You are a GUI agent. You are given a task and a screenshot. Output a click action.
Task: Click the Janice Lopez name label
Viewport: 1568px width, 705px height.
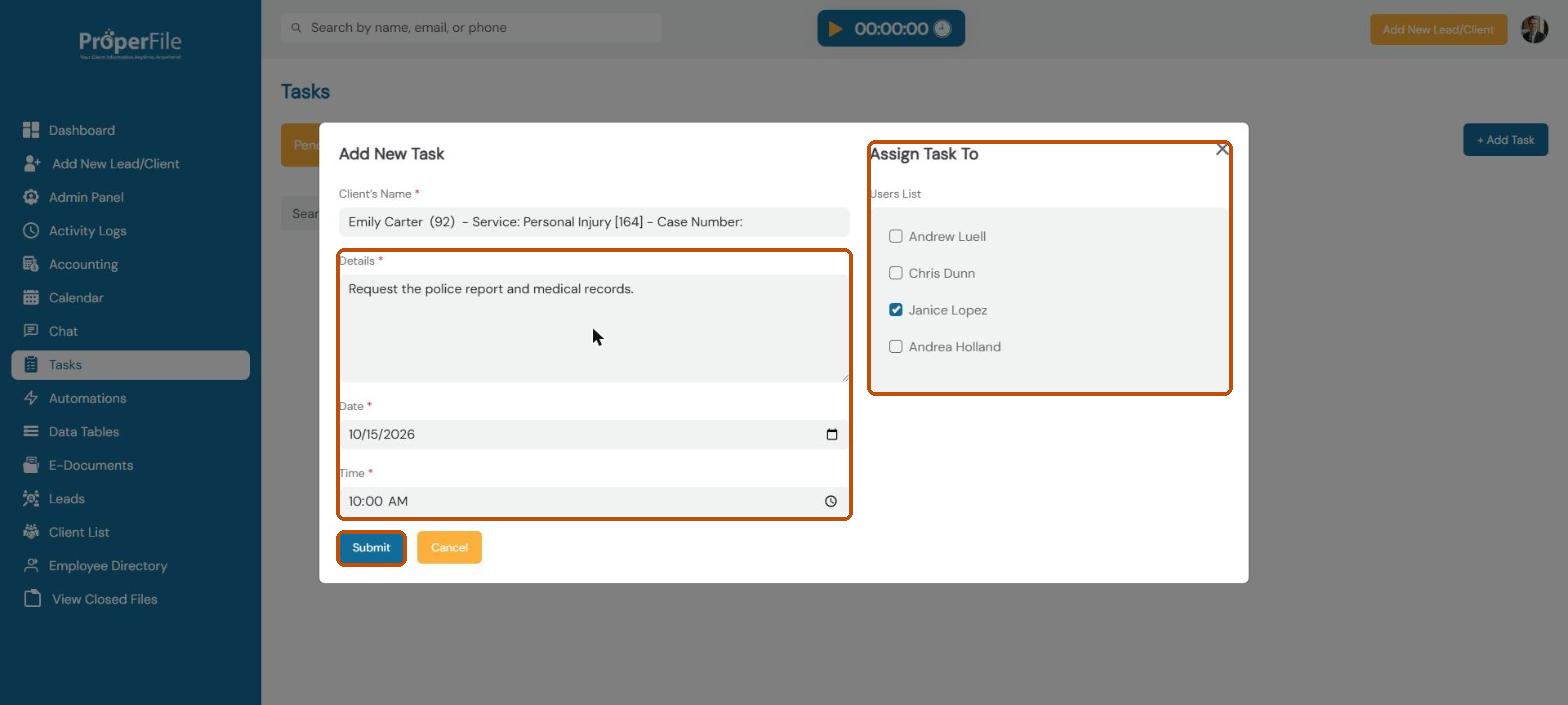948,310
